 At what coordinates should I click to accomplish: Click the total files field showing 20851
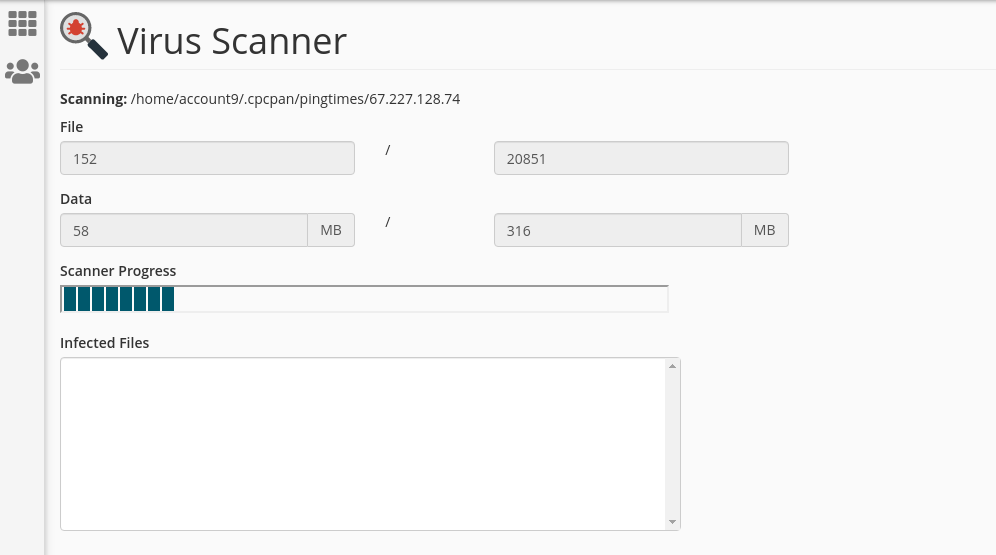(x=641, y=158)
